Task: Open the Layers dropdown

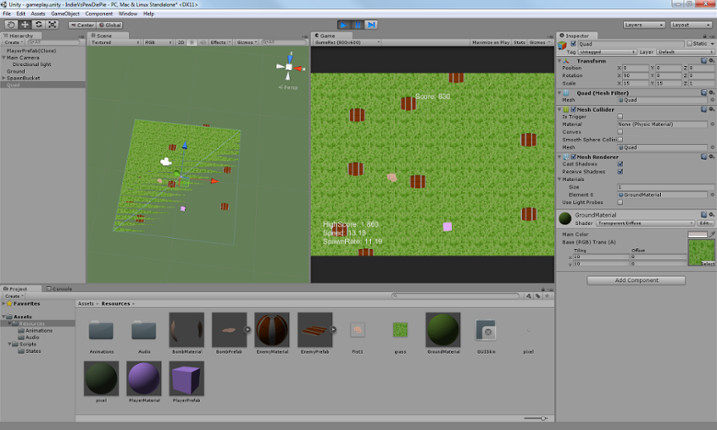Action: [x=643, y=24]
